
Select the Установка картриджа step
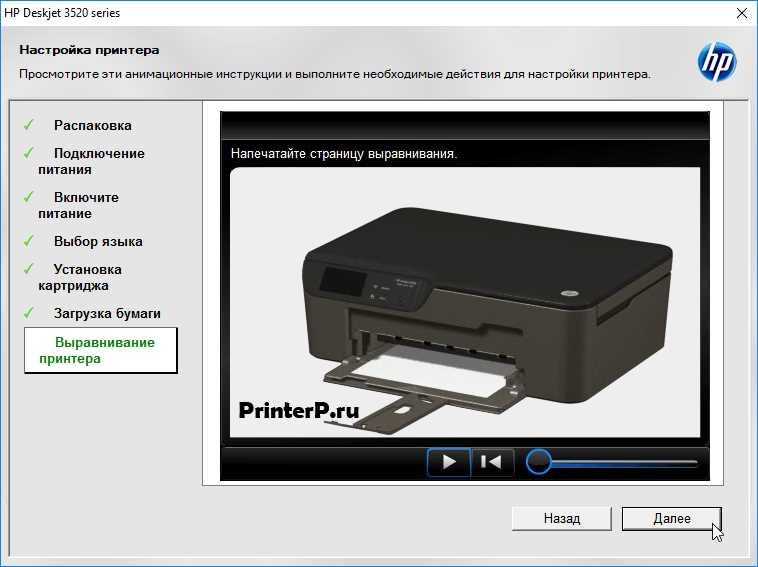coord(87,277)
